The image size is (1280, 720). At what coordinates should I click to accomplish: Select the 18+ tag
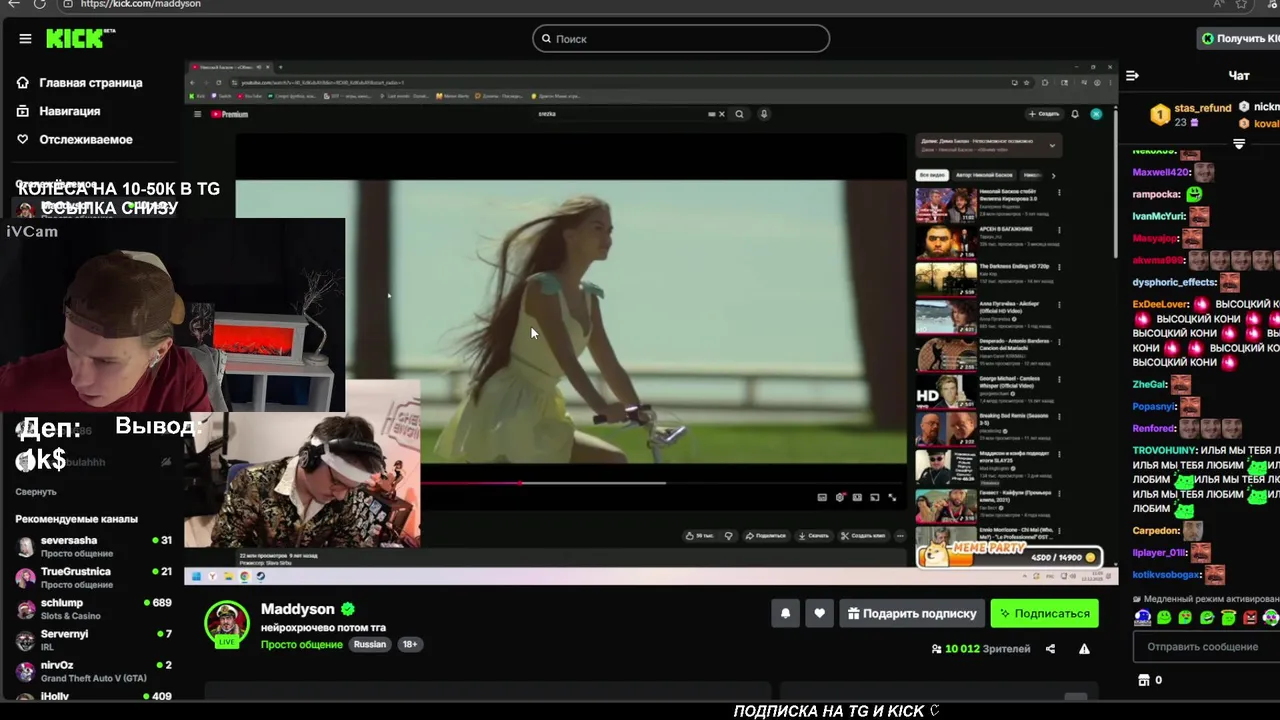point(409,645)
